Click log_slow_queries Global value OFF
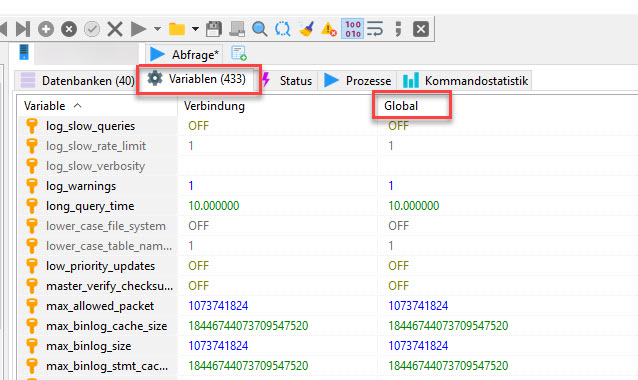The height and width of the screenshot is (380, 638). 398,126
